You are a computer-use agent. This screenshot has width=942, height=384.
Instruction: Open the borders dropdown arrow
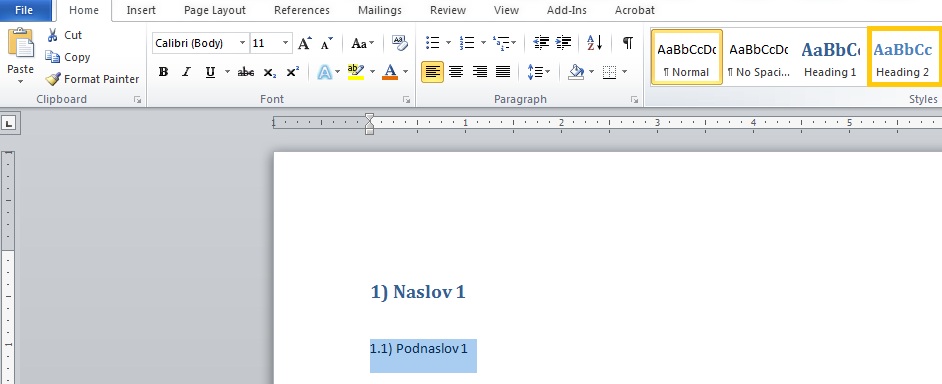pyautogui.click(x=624, y=72)
